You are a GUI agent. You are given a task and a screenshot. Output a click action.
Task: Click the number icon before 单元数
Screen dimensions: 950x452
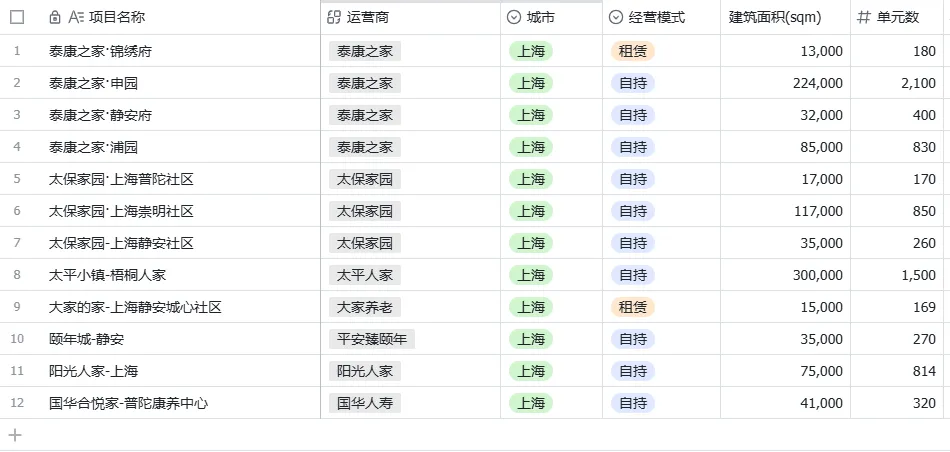point(863,17)
